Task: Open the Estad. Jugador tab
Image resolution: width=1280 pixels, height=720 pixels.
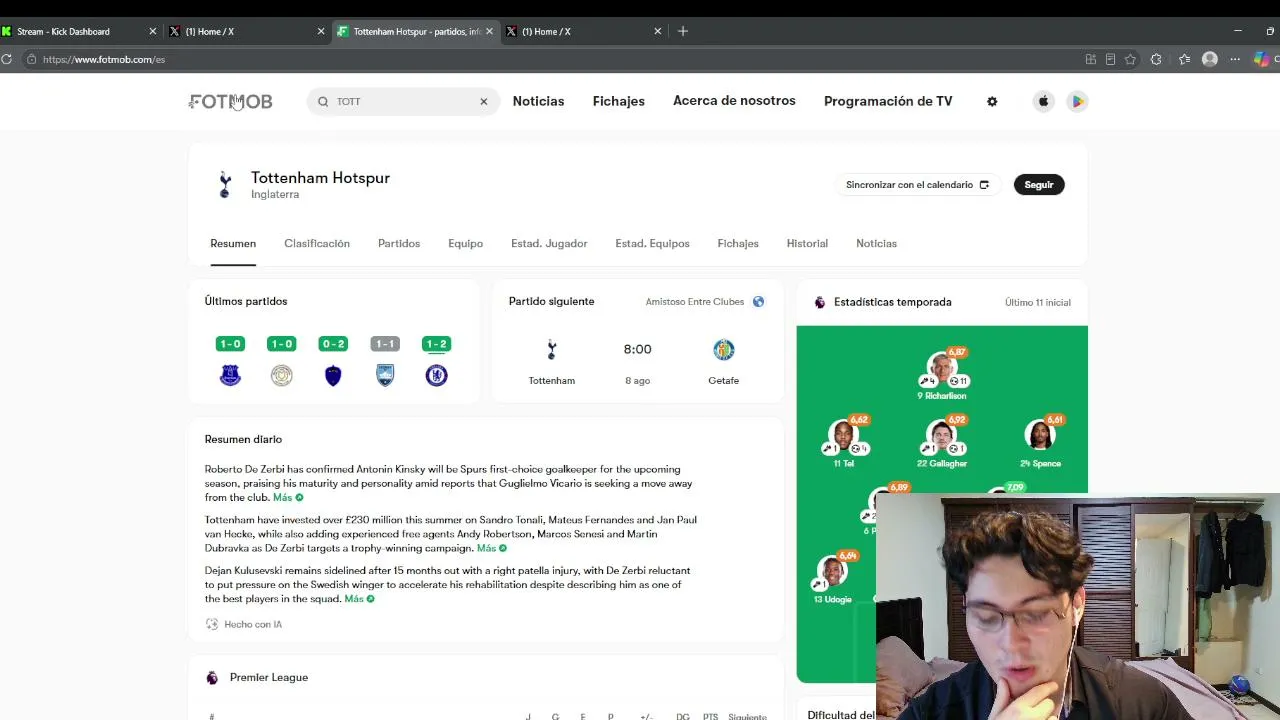Action: click(549, 244)
